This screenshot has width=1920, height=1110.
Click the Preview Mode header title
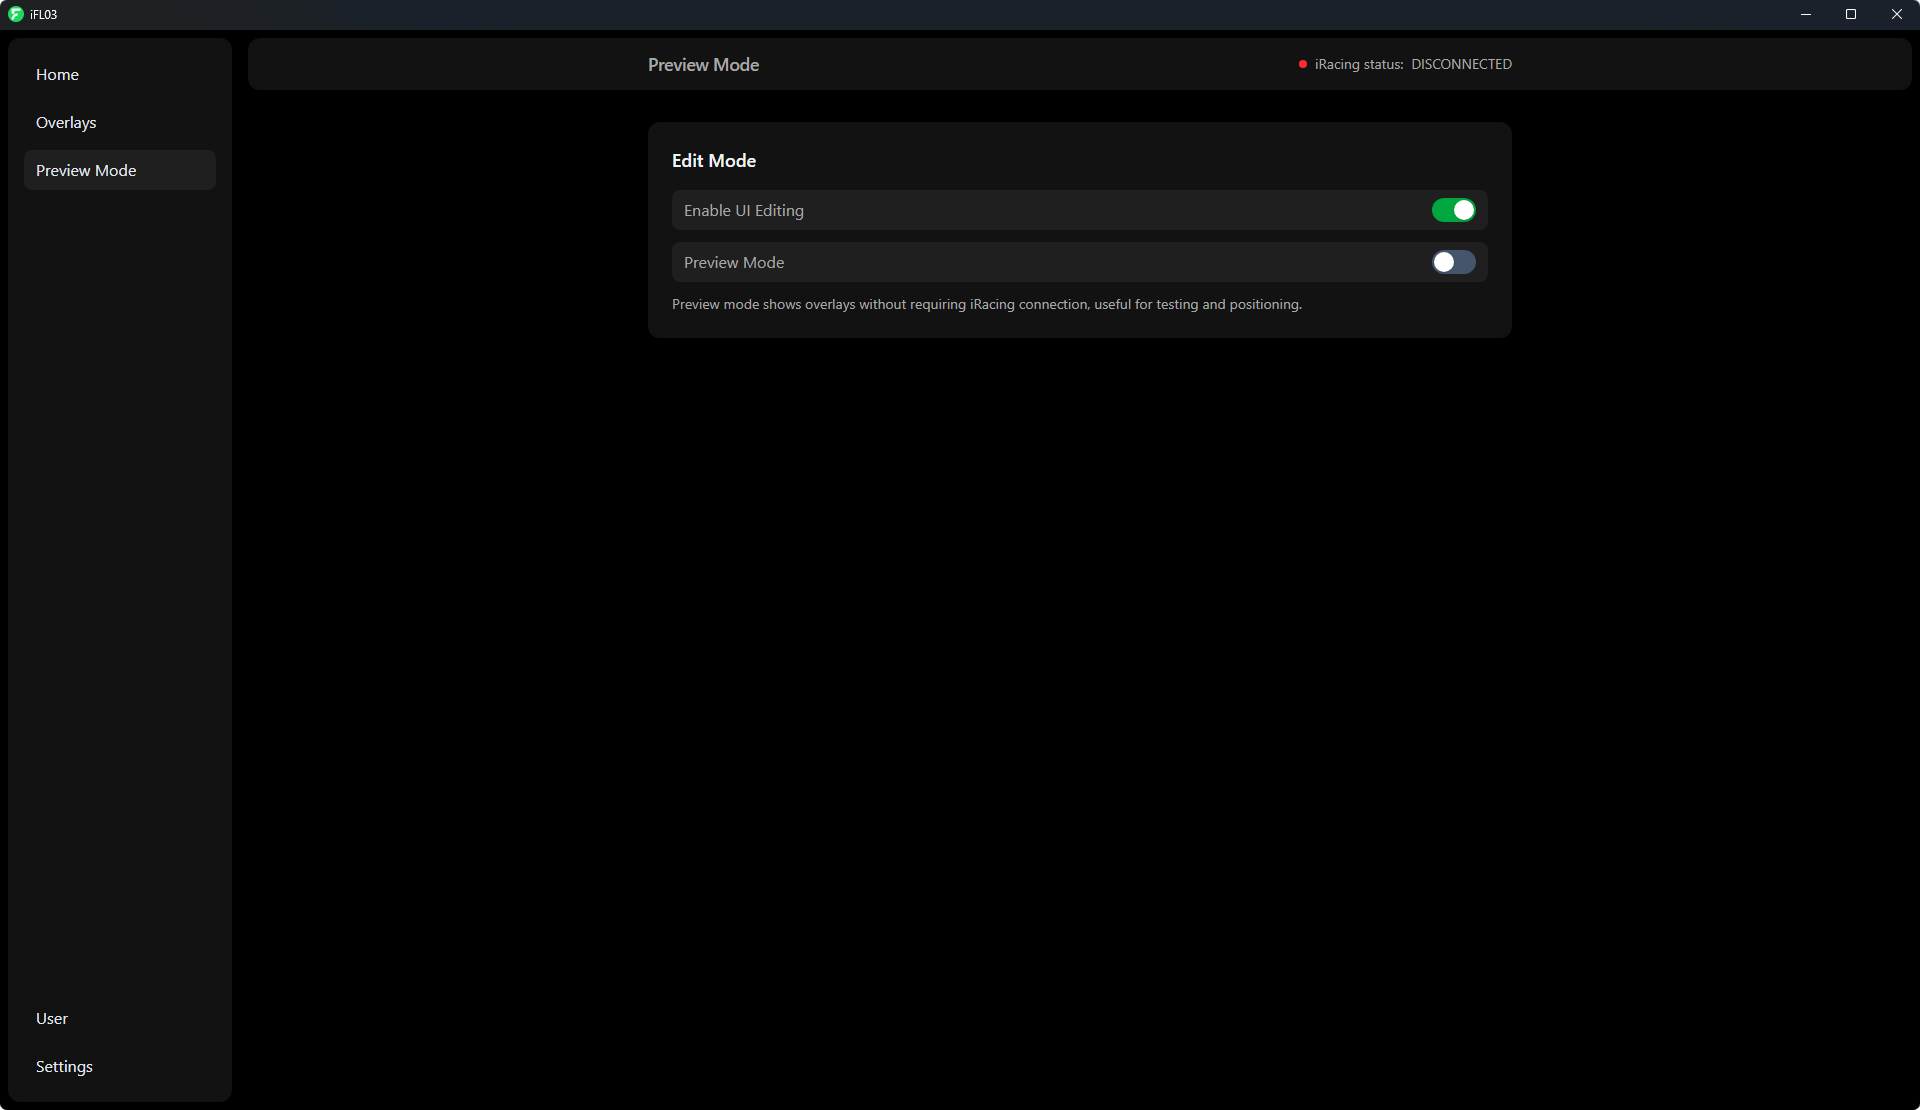click(x=703, y=64)
